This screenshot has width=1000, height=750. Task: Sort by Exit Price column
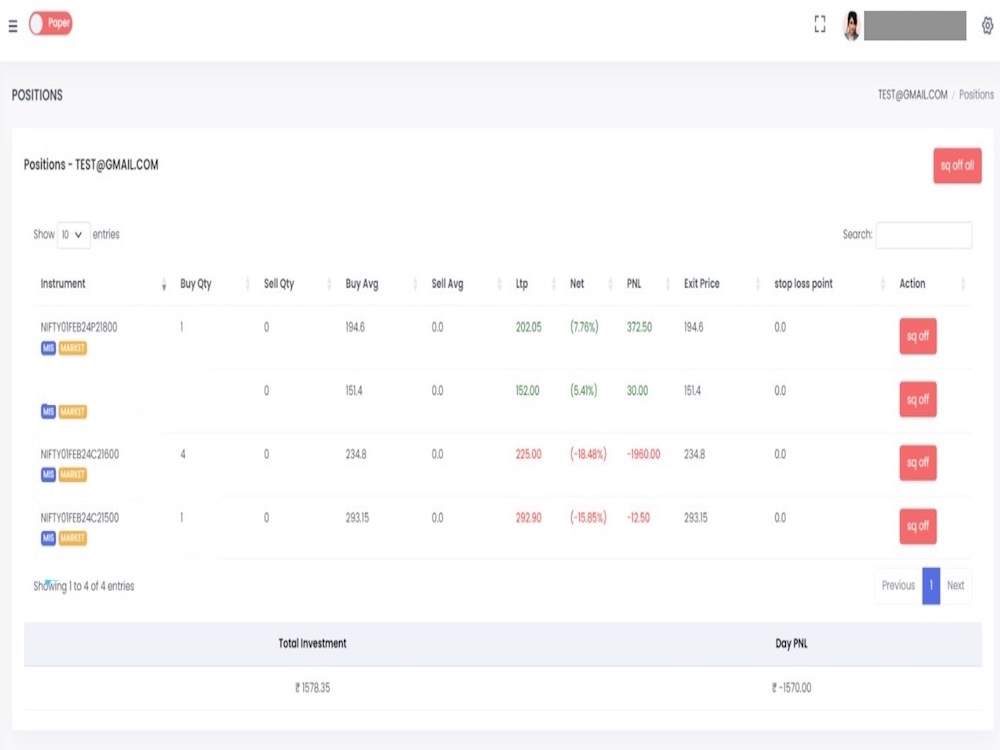pos(721,284)
